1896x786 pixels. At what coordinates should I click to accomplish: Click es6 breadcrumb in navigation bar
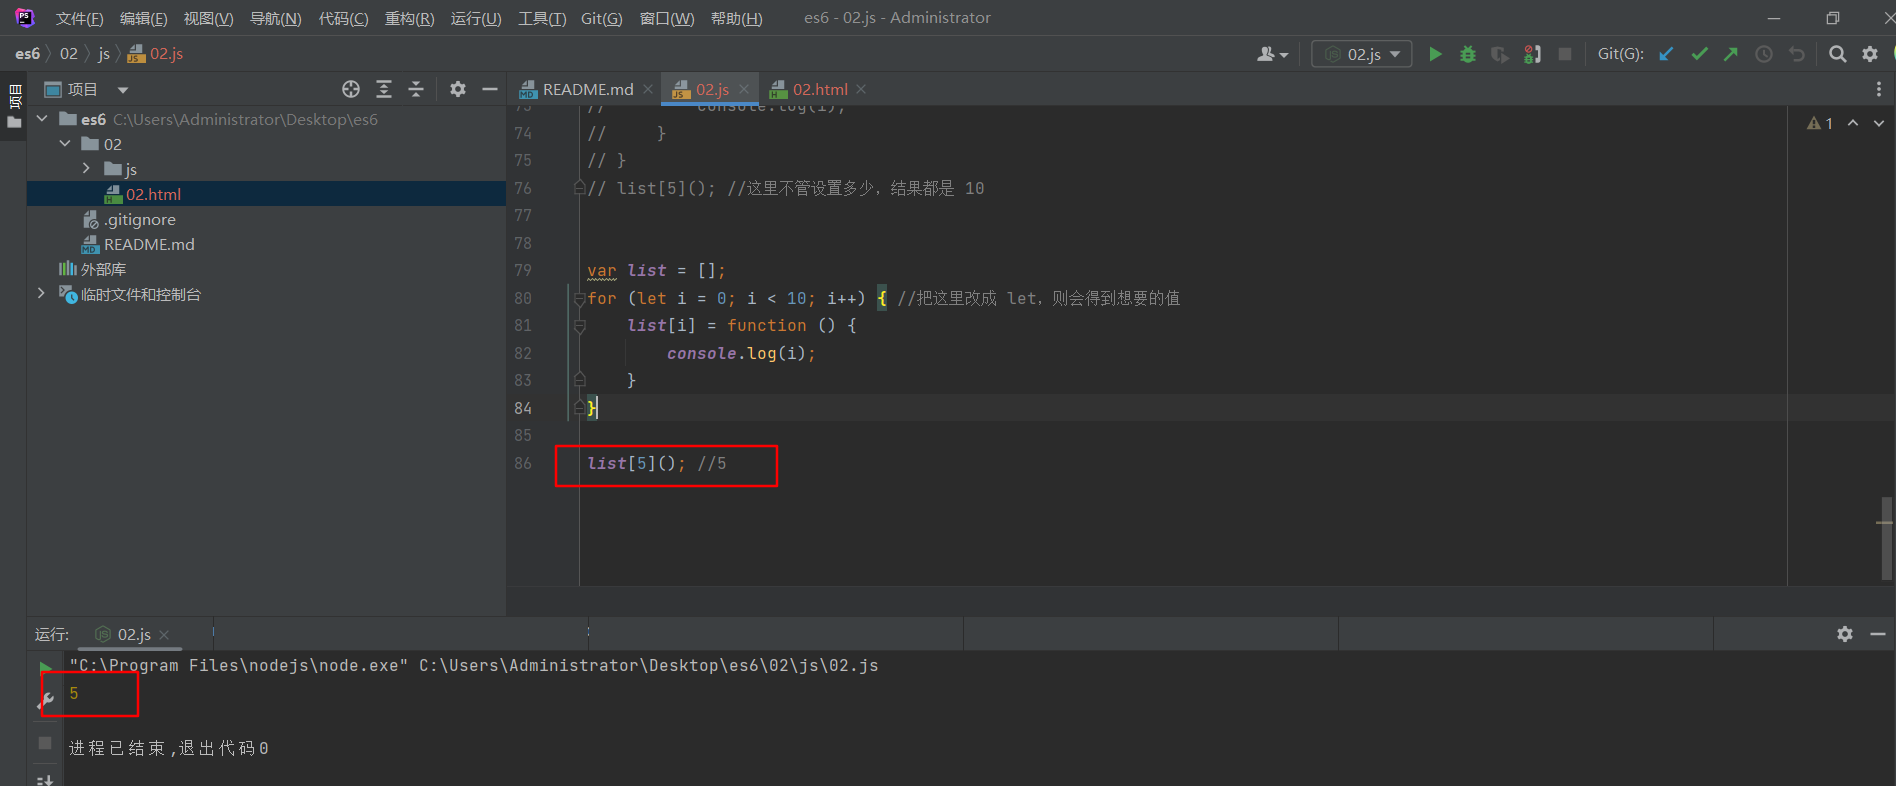tap(28, 54)
